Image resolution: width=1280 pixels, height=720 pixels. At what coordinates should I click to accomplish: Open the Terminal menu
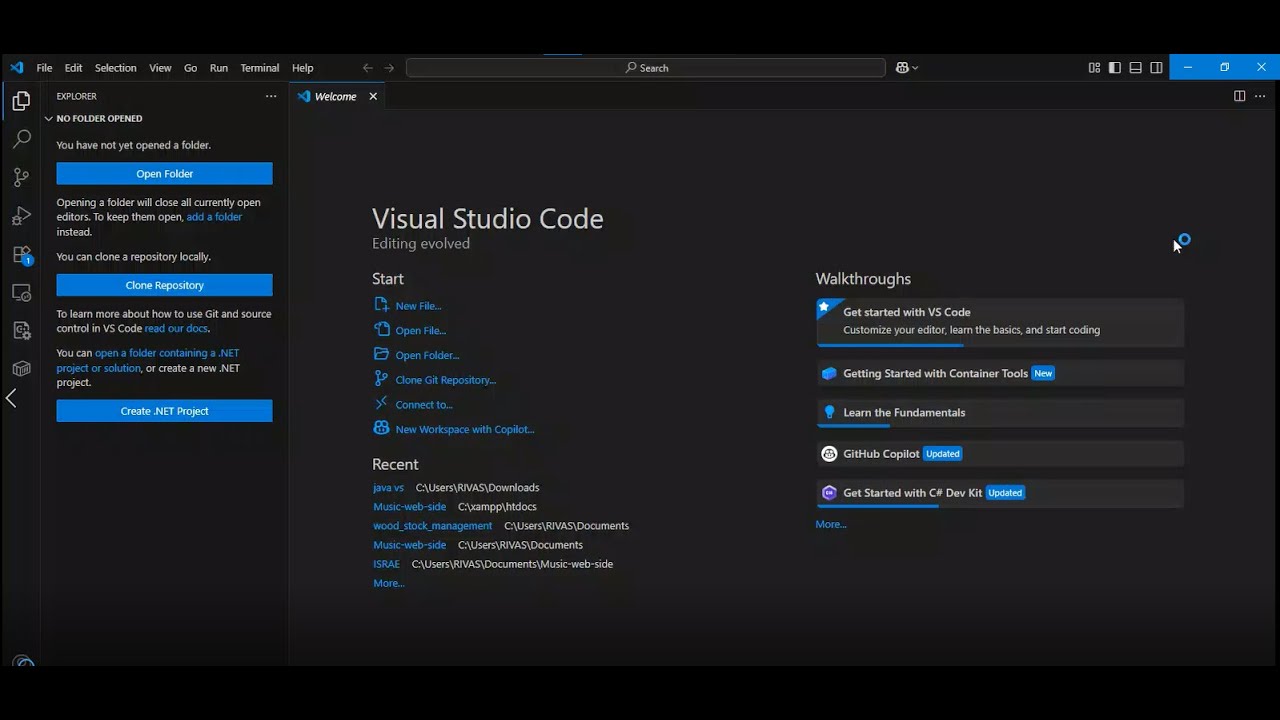click(x=259, y=68)
